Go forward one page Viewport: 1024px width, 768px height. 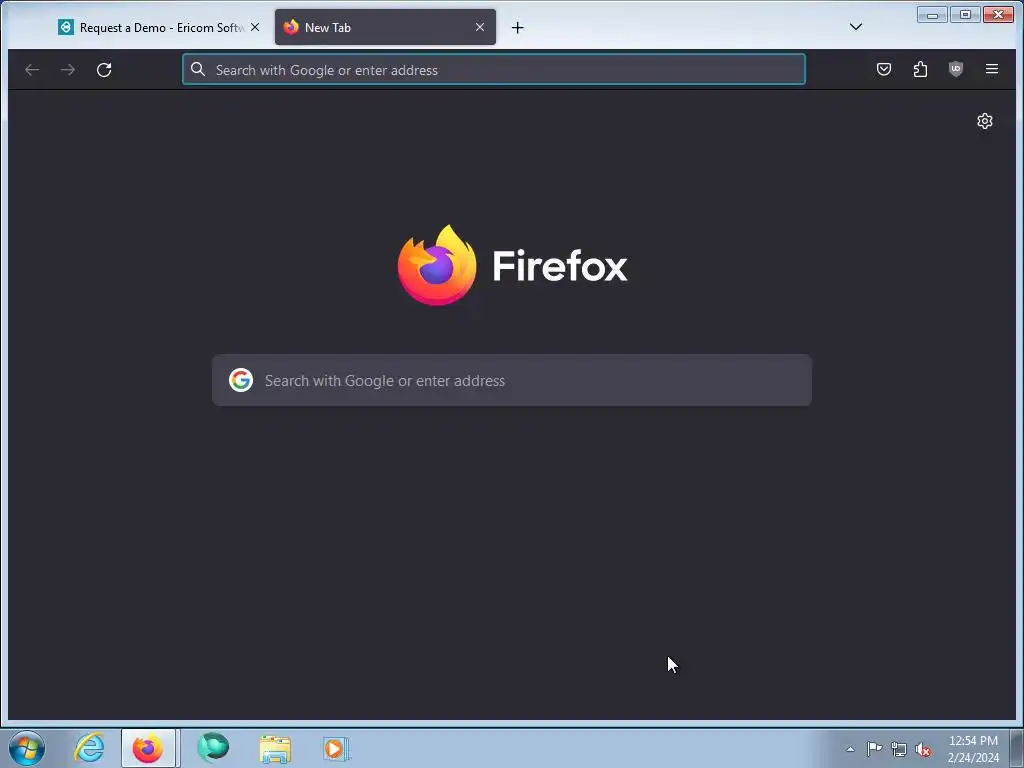pyautogui.click(x=68, y=70)
